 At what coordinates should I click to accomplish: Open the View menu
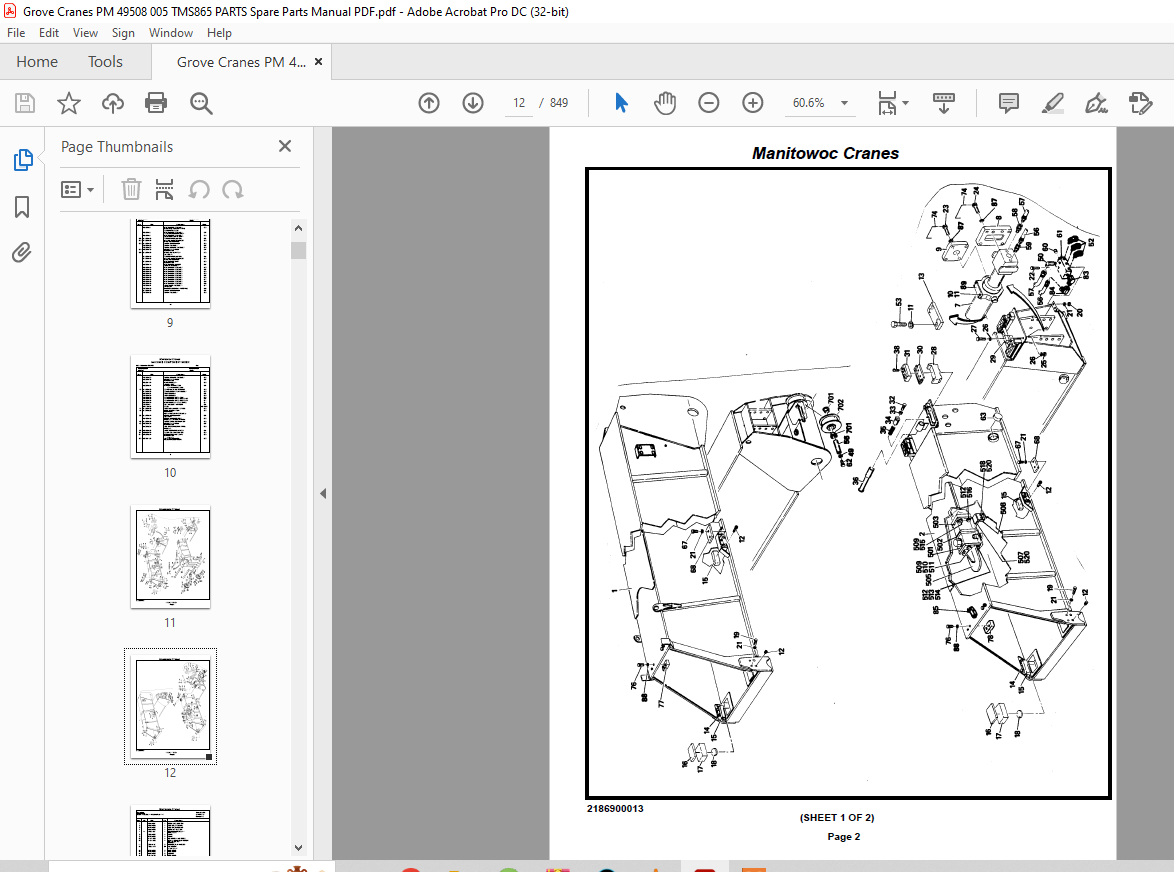[x=85, y=33]
